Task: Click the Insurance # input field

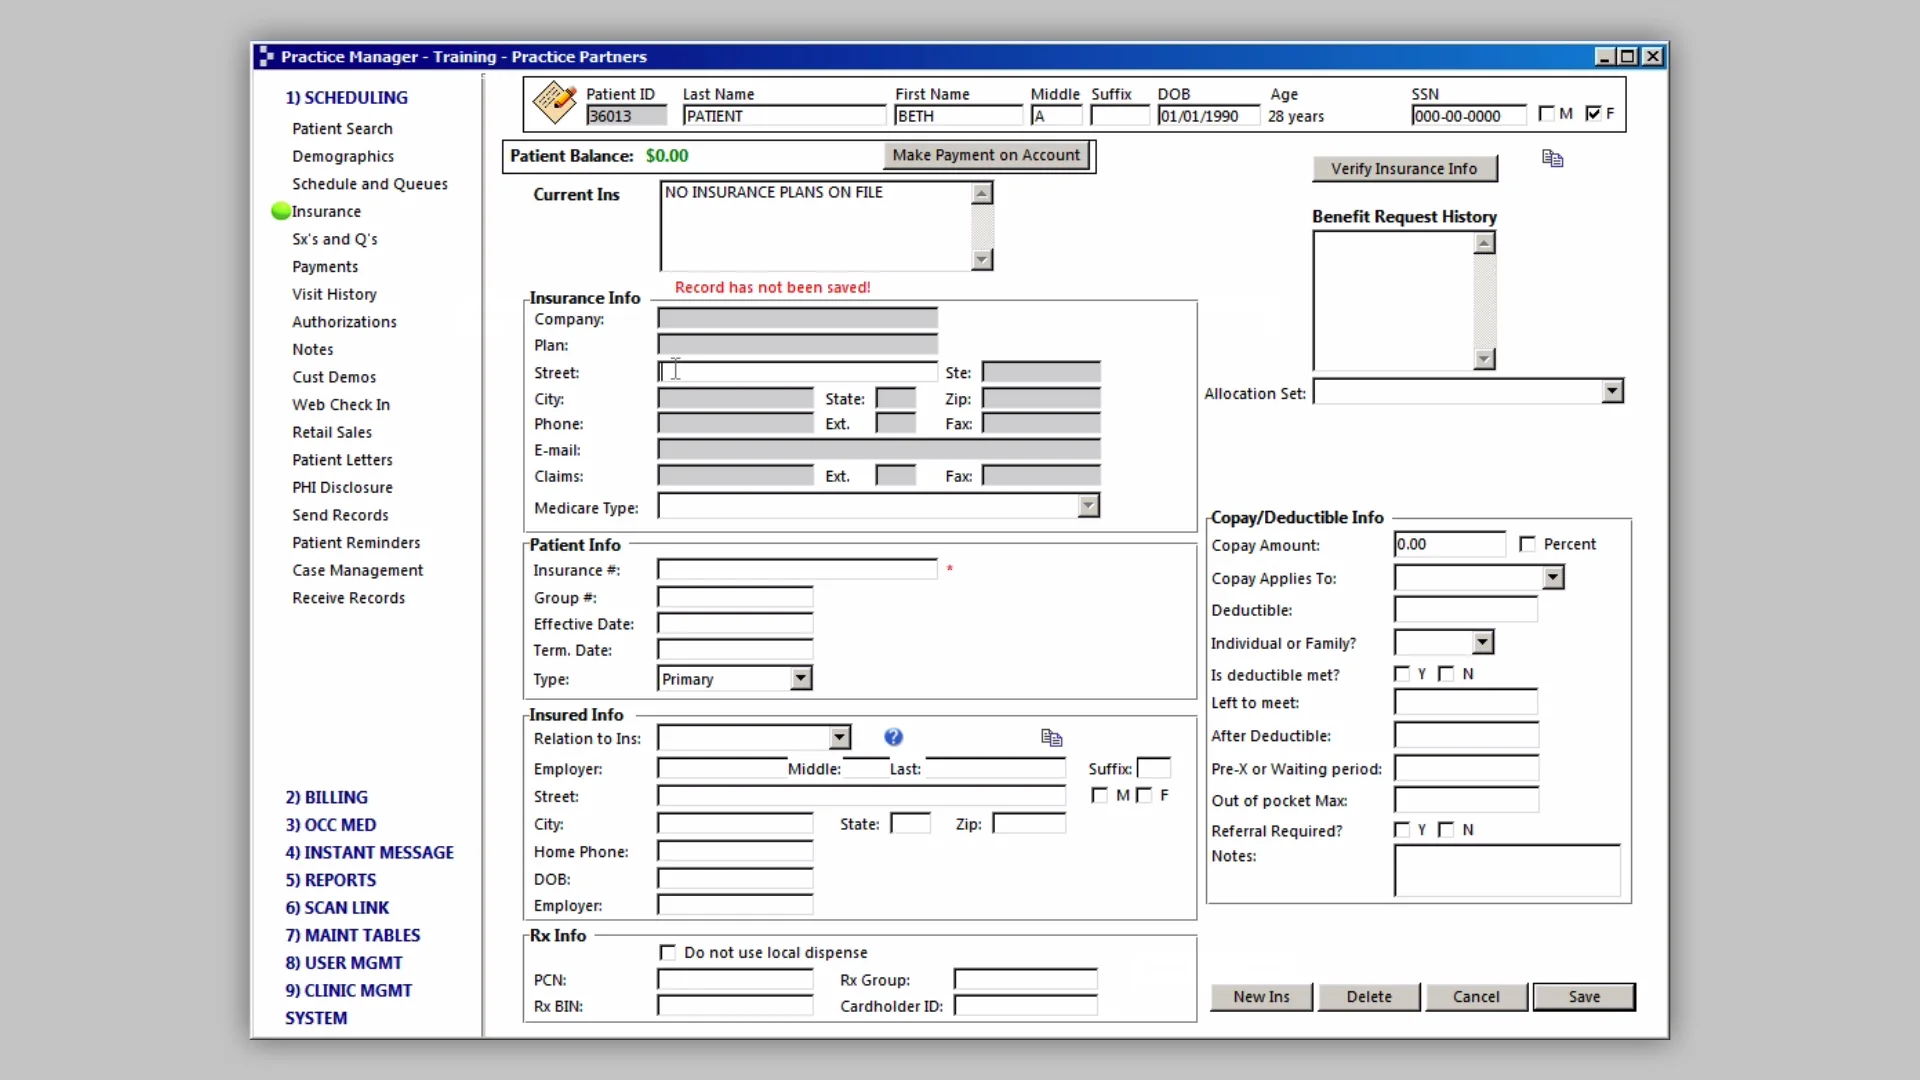Action: [796, 570]
